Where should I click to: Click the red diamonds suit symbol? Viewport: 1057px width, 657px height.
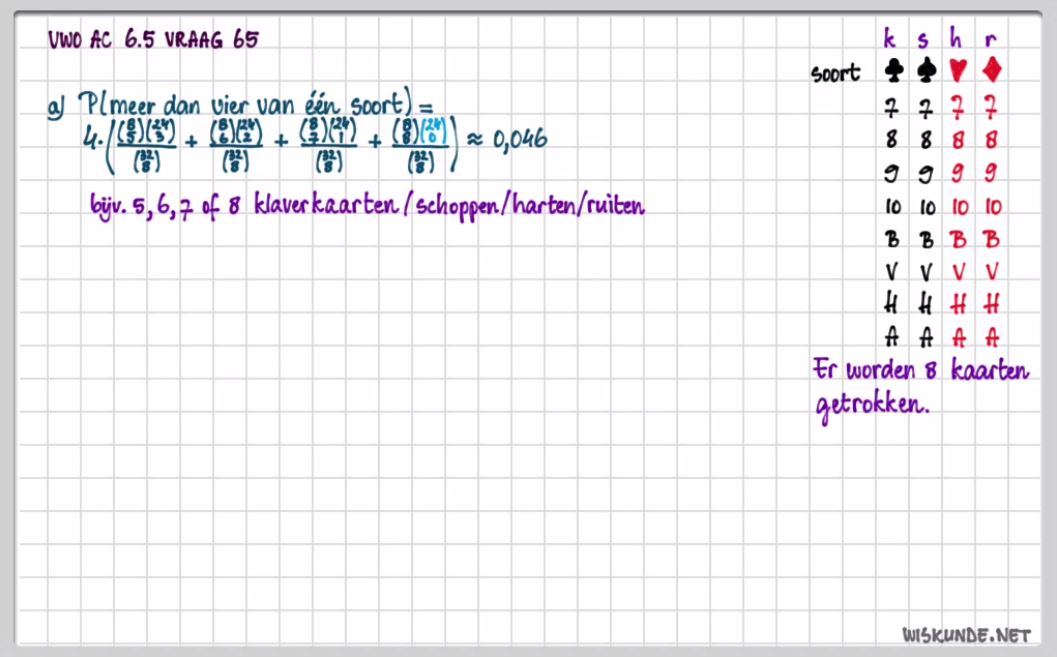(992, 70)
